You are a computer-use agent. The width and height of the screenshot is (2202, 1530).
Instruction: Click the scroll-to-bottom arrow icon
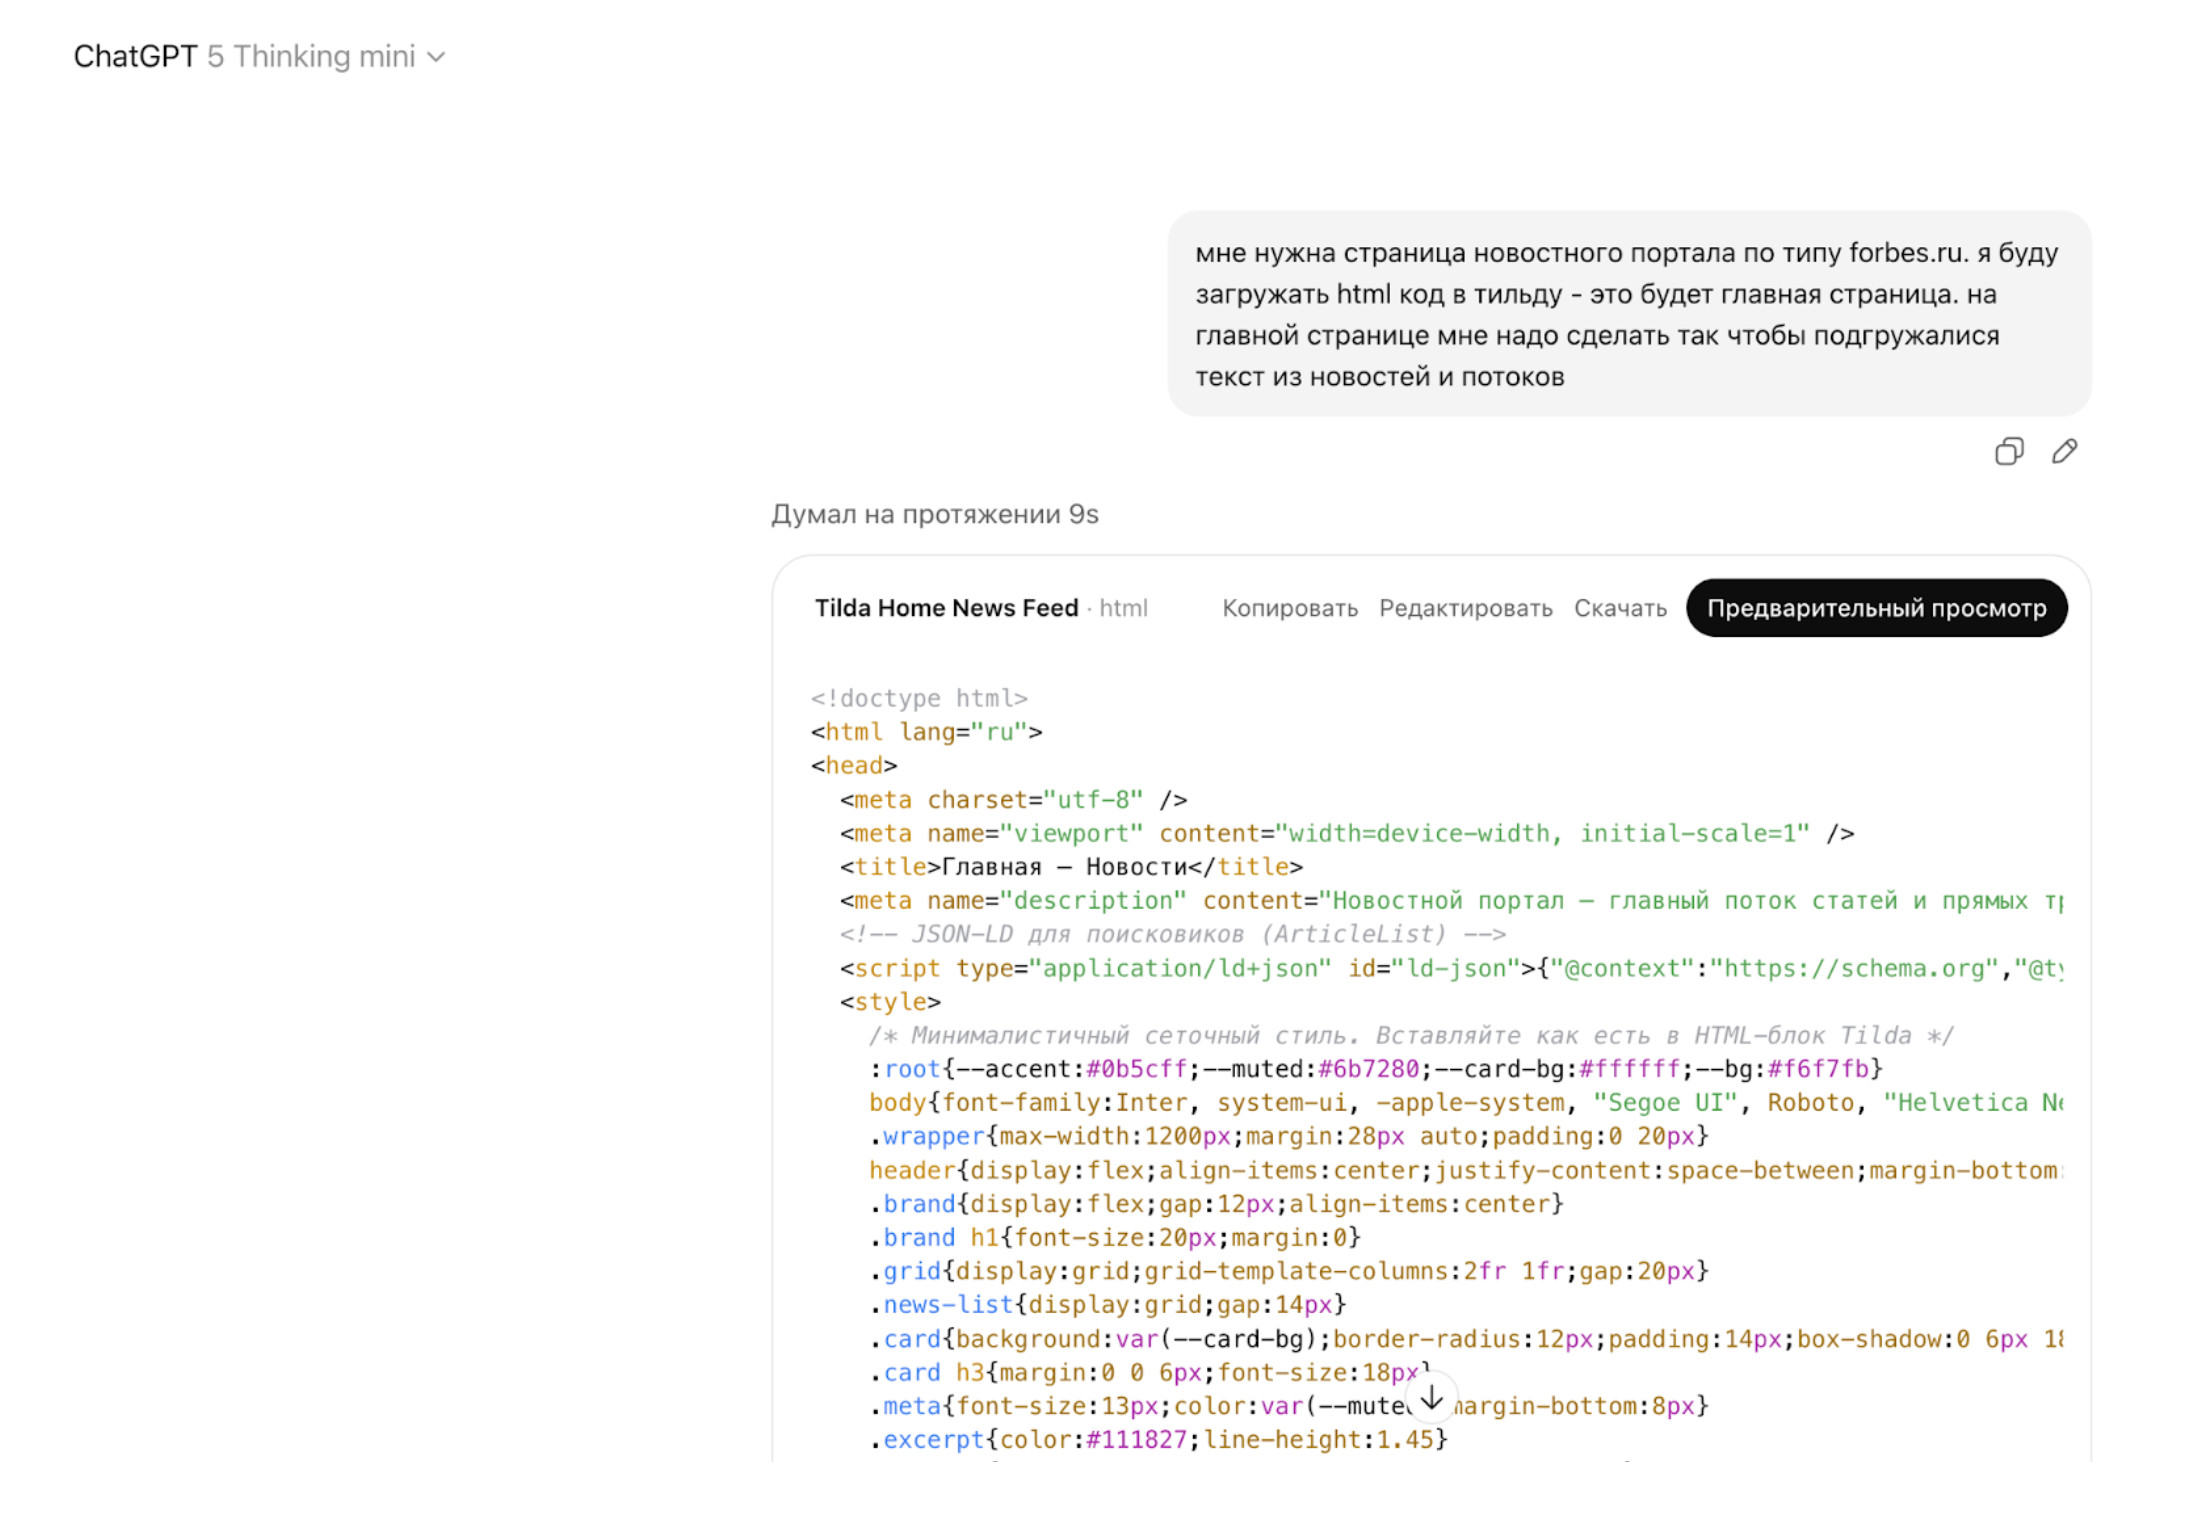pos(1431,1397)
